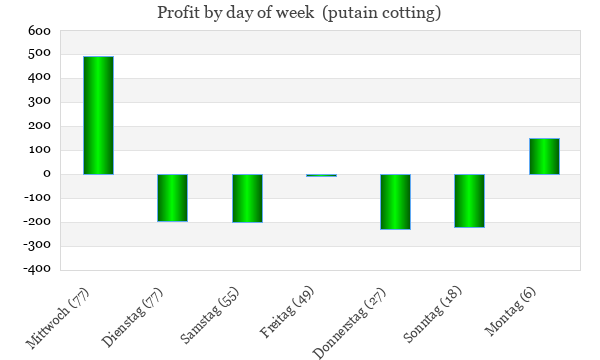Click the Montag positive bar
This screenshot has width=600, height=360.
(x=545, y=156)
